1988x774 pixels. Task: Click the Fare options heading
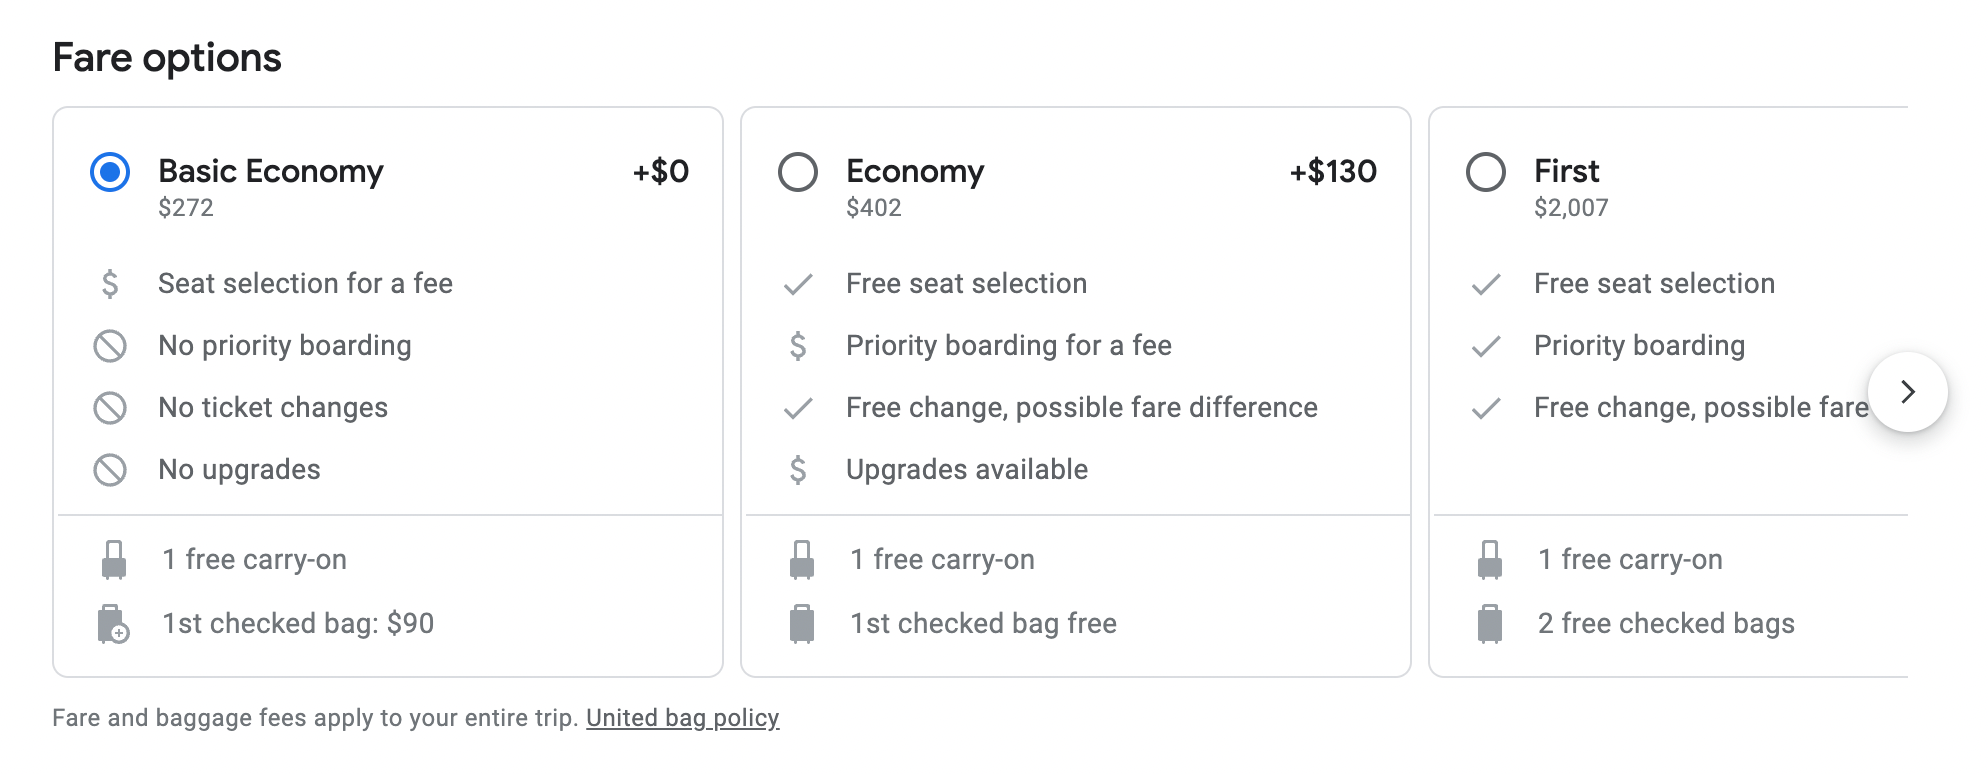click(167, 57)
